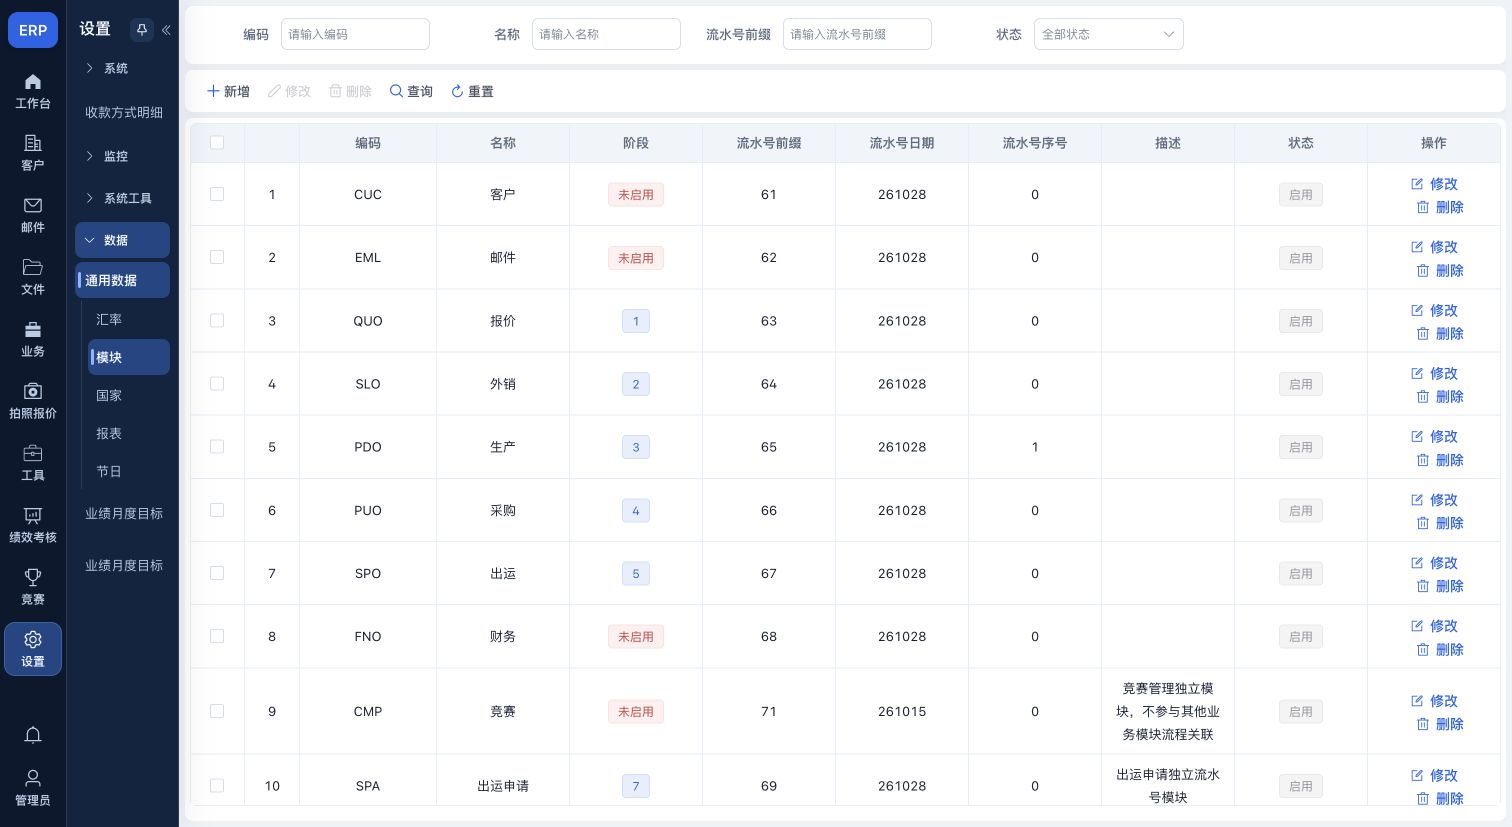1512x827 pixels.
Task: Expand the 监控 menu group
Action: coord(122,156)
